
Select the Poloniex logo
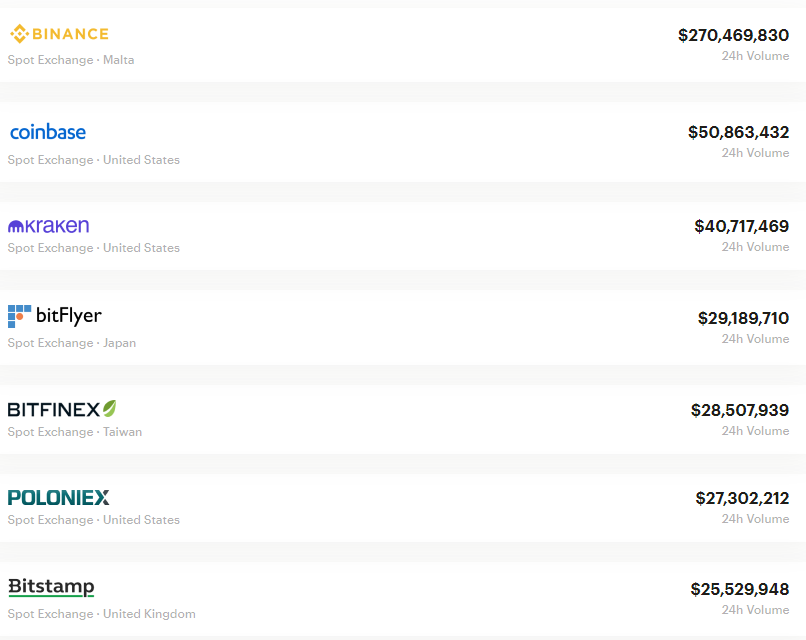[x=58, y=497]
